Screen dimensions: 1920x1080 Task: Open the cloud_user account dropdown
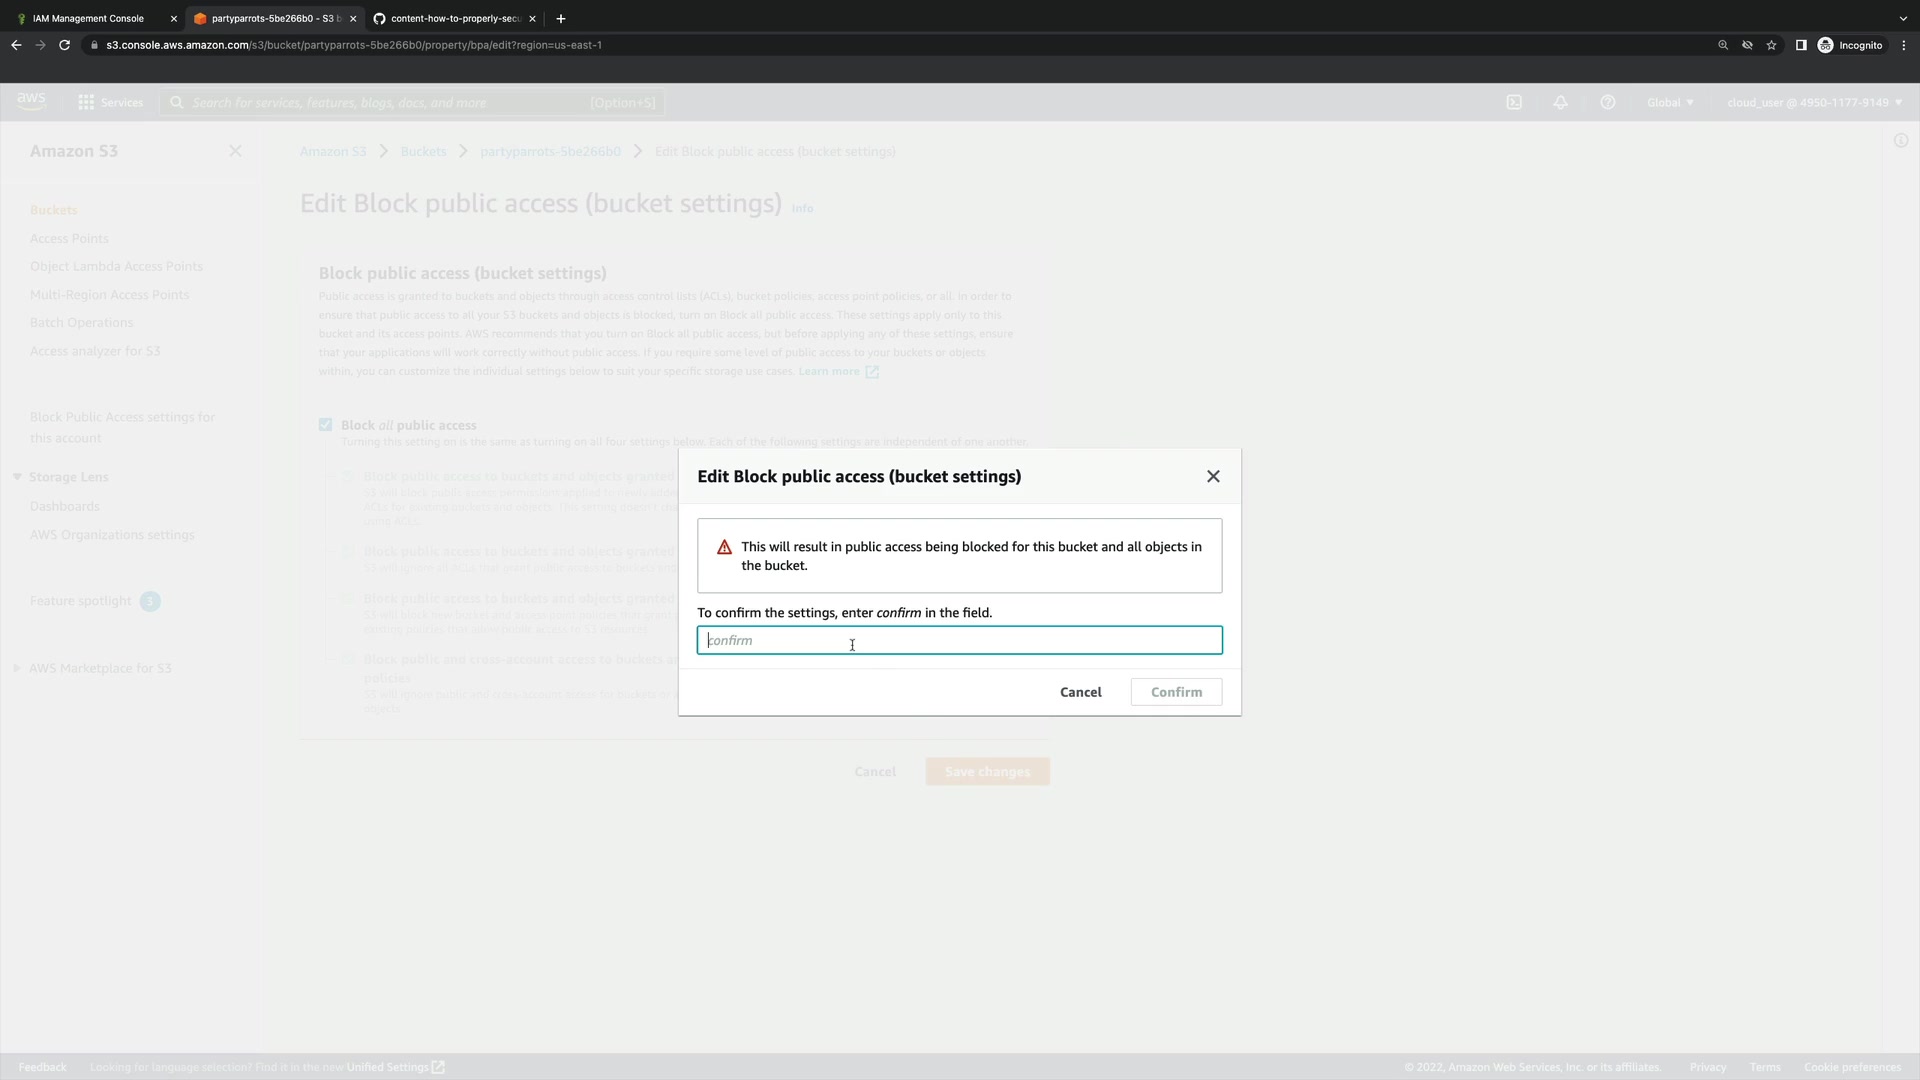pyautogui.click(x=1813, y=102)
